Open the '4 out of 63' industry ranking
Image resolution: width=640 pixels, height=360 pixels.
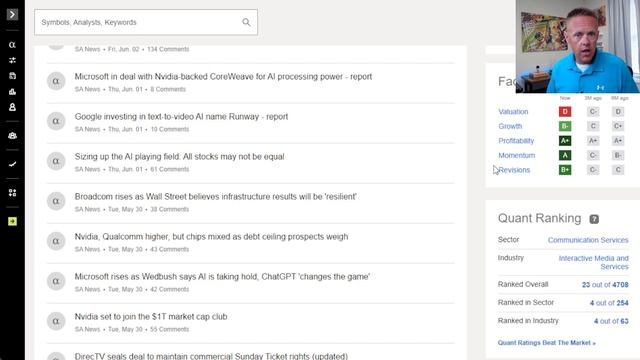coord(611,321)
